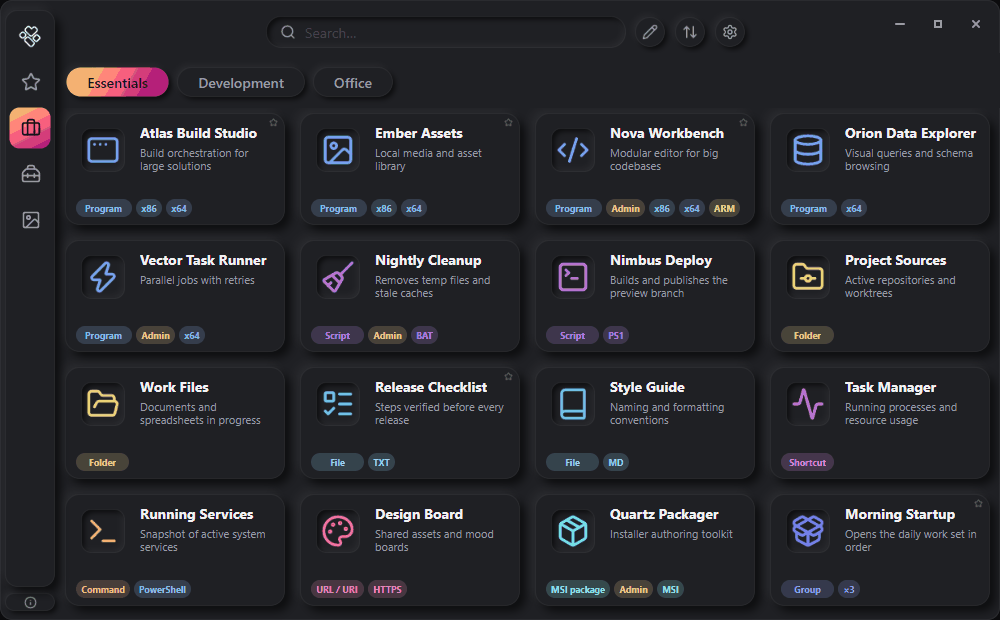1000x620 pixels.
Task: Click the sort arrows button
Action: click(x=690, y=32)
